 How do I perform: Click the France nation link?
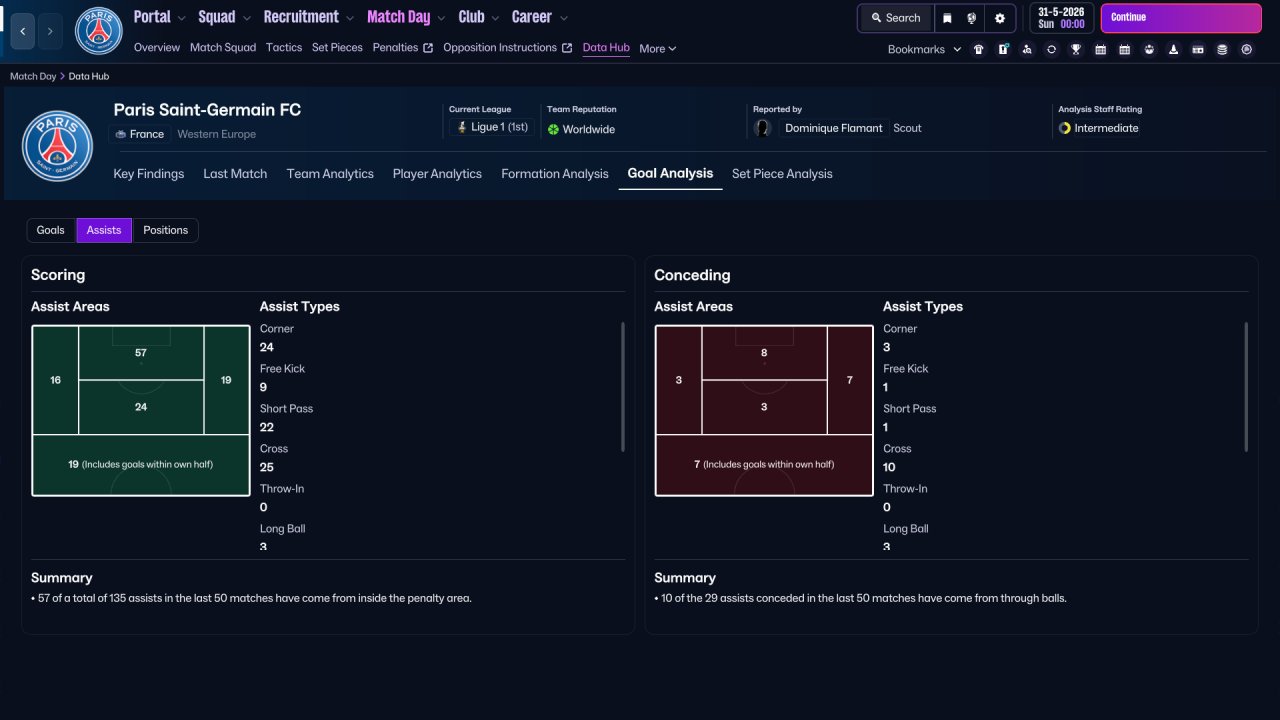coord(147,134)
